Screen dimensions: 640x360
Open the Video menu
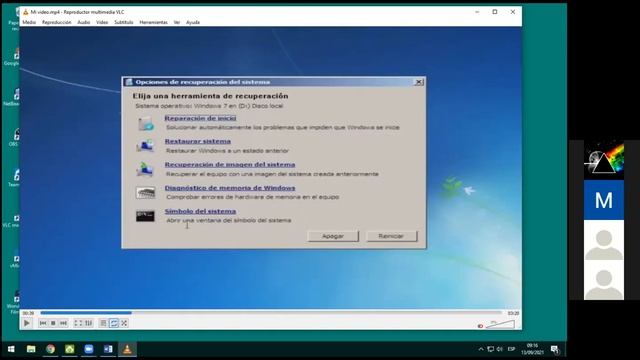click(x=102, y=22)
